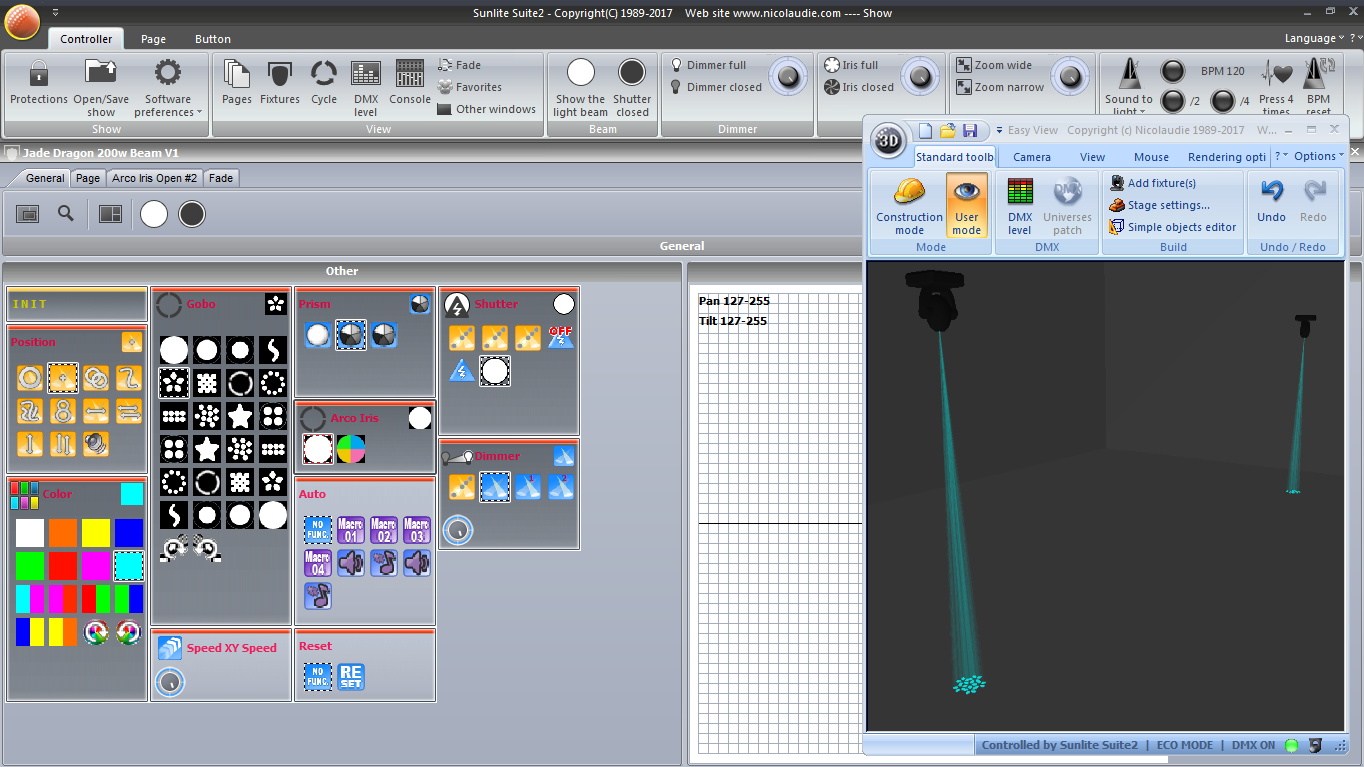Open the Pages view in the ribbon
Screen dimensions: 1364x767
pos(237,74)
